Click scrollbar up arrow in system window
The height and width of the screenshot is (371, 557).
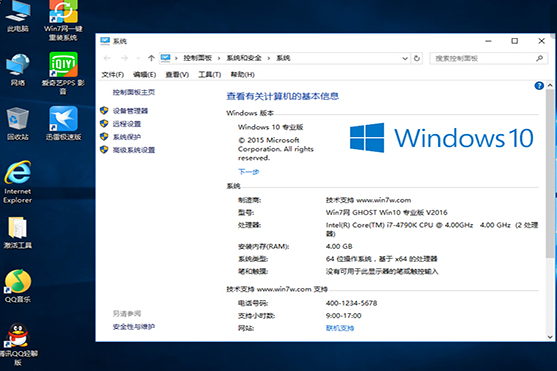(550, 85)
